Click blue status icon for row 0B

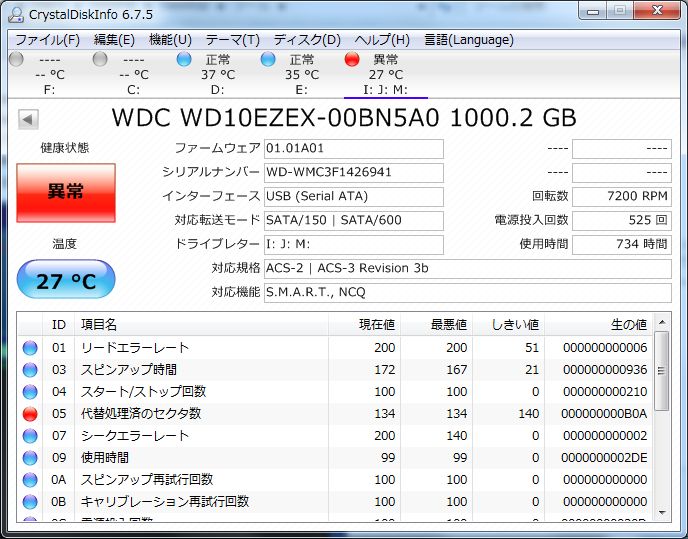[x=30, y=502]
